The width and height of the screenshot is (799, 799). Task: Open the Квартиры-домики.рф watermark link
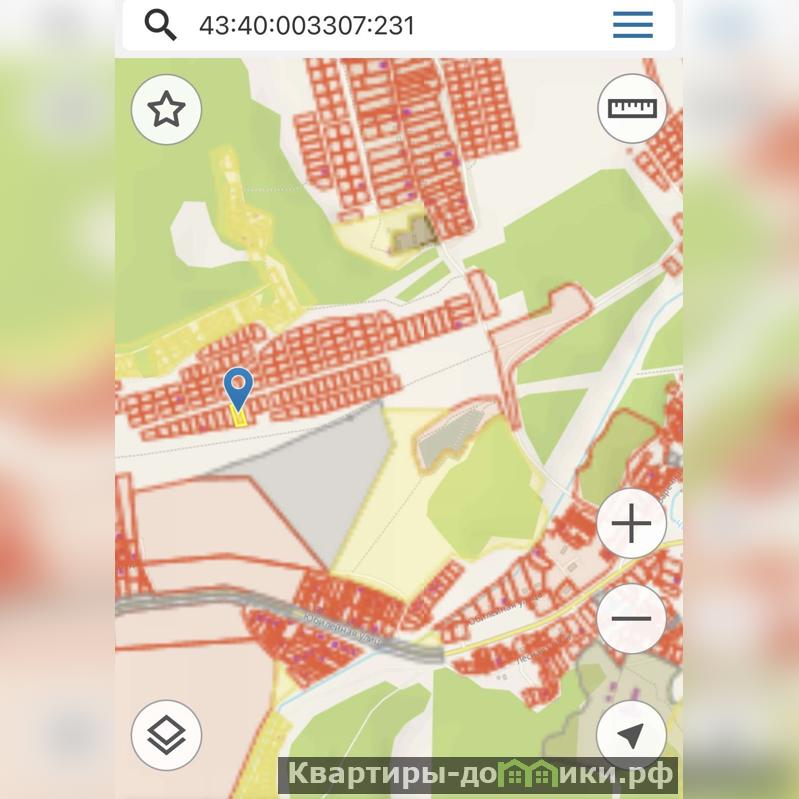(478, 776)
